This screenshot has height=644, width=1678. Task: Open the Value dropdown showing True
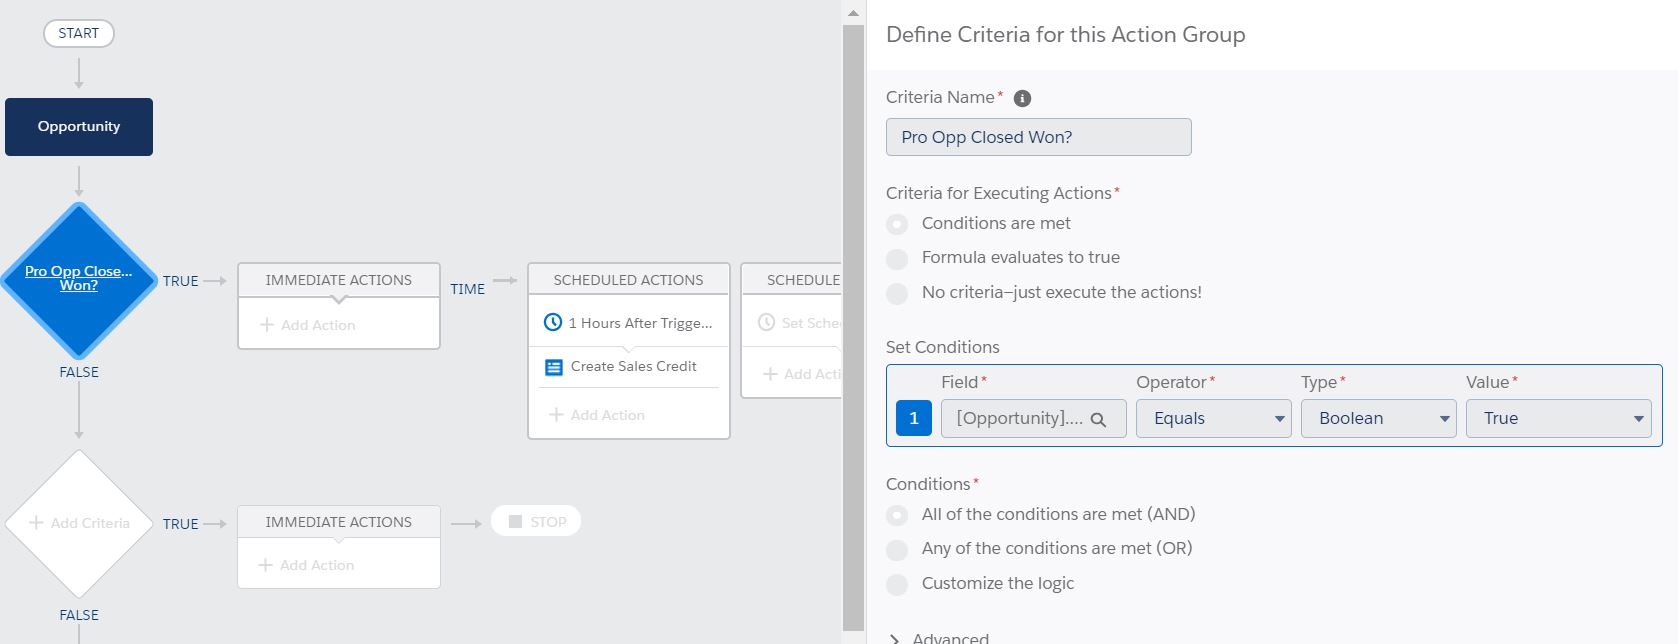[1558, 418]
